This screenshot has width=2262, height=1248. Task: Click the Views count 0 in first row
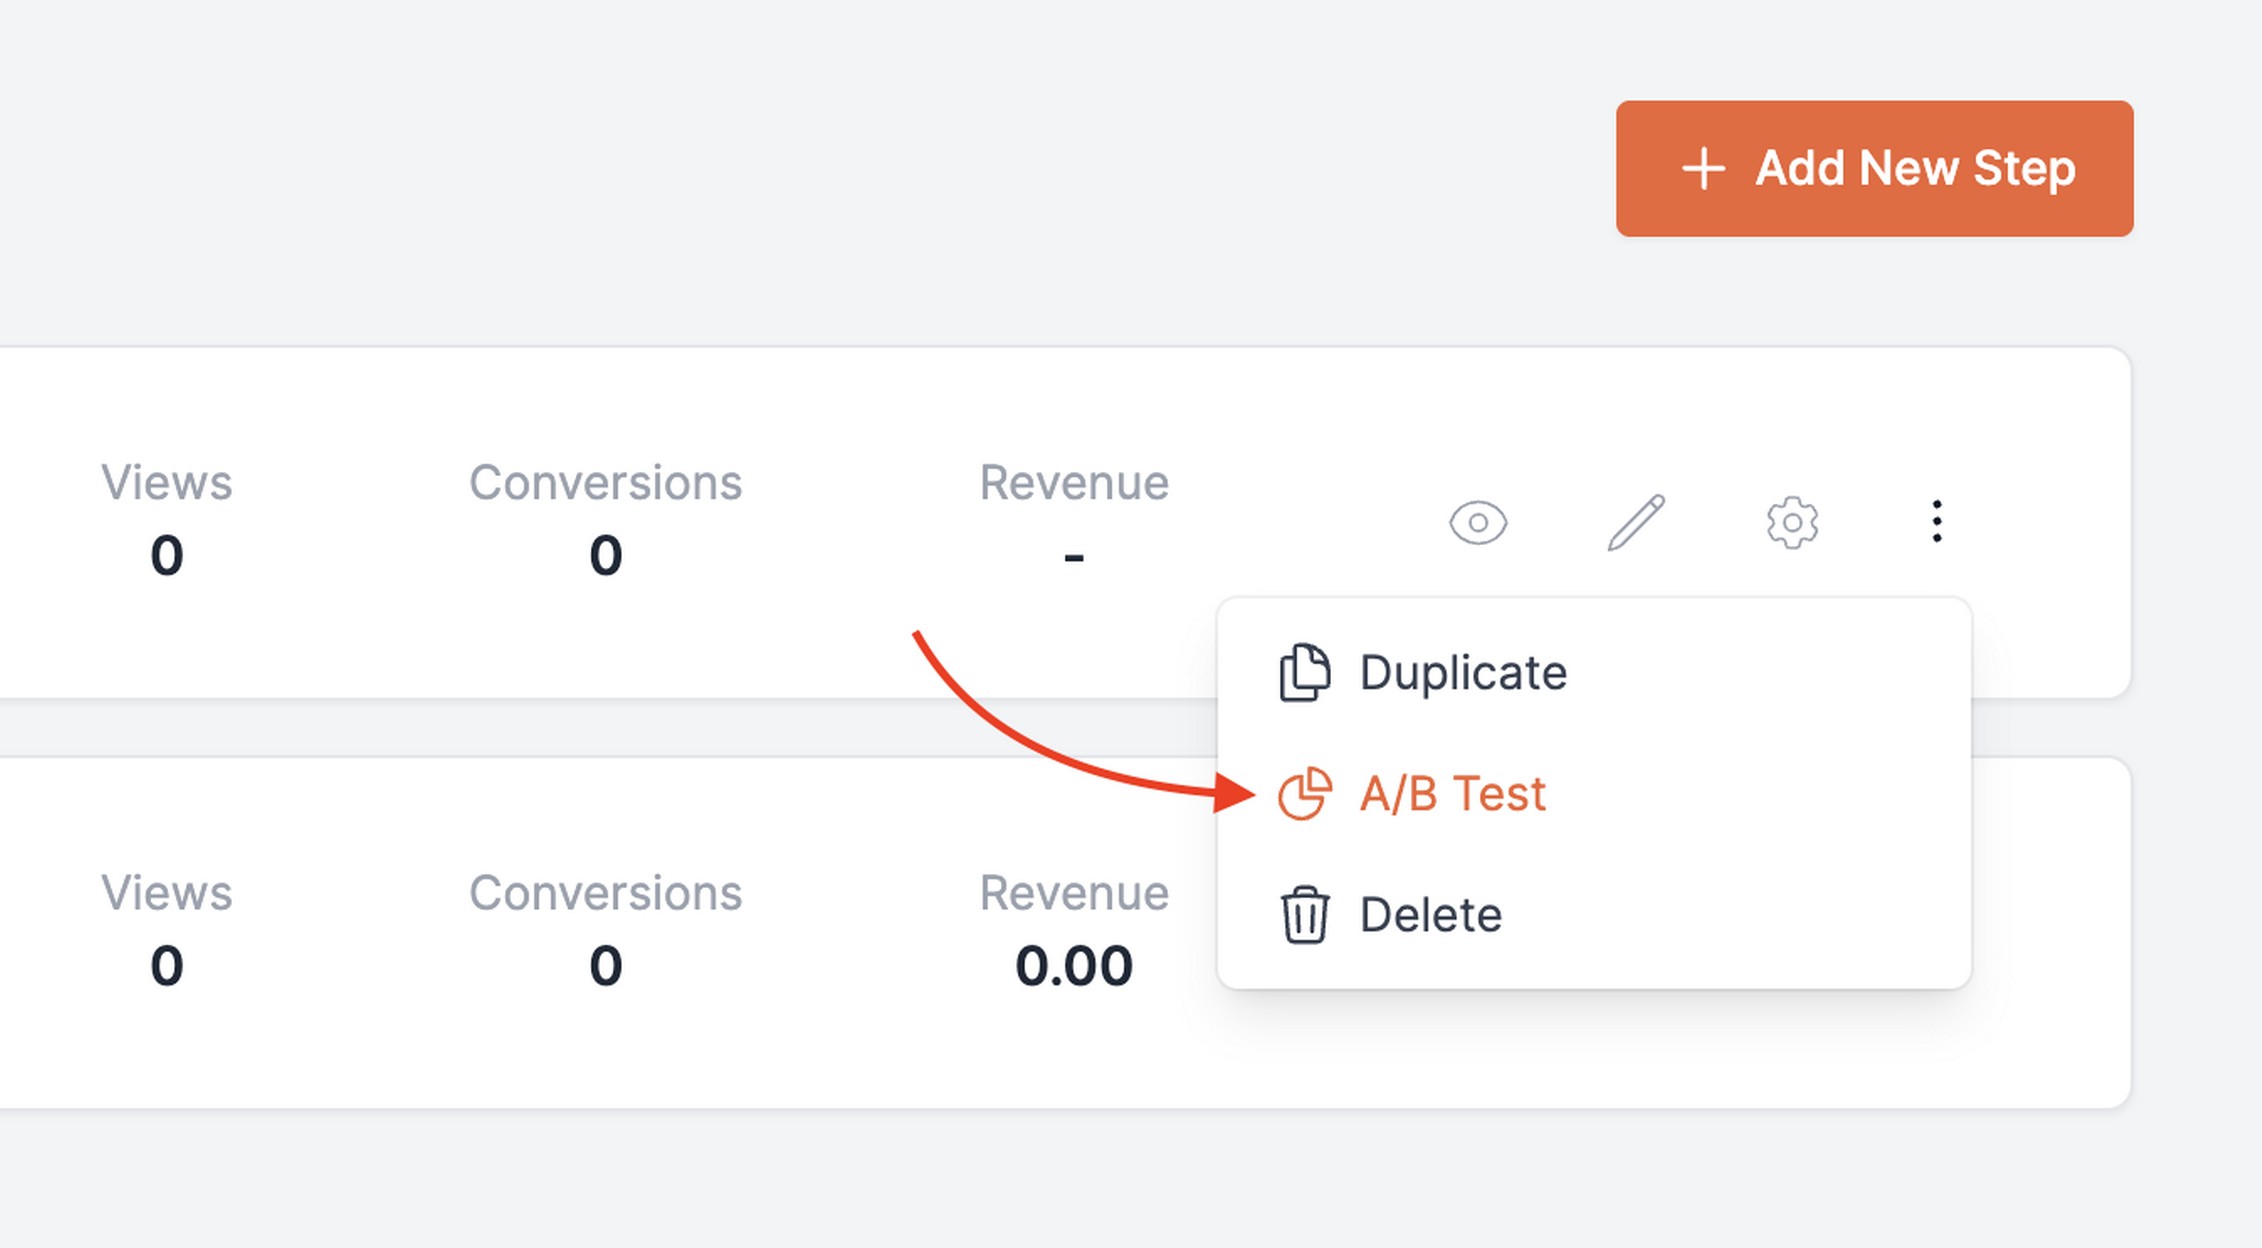point(167,556)
